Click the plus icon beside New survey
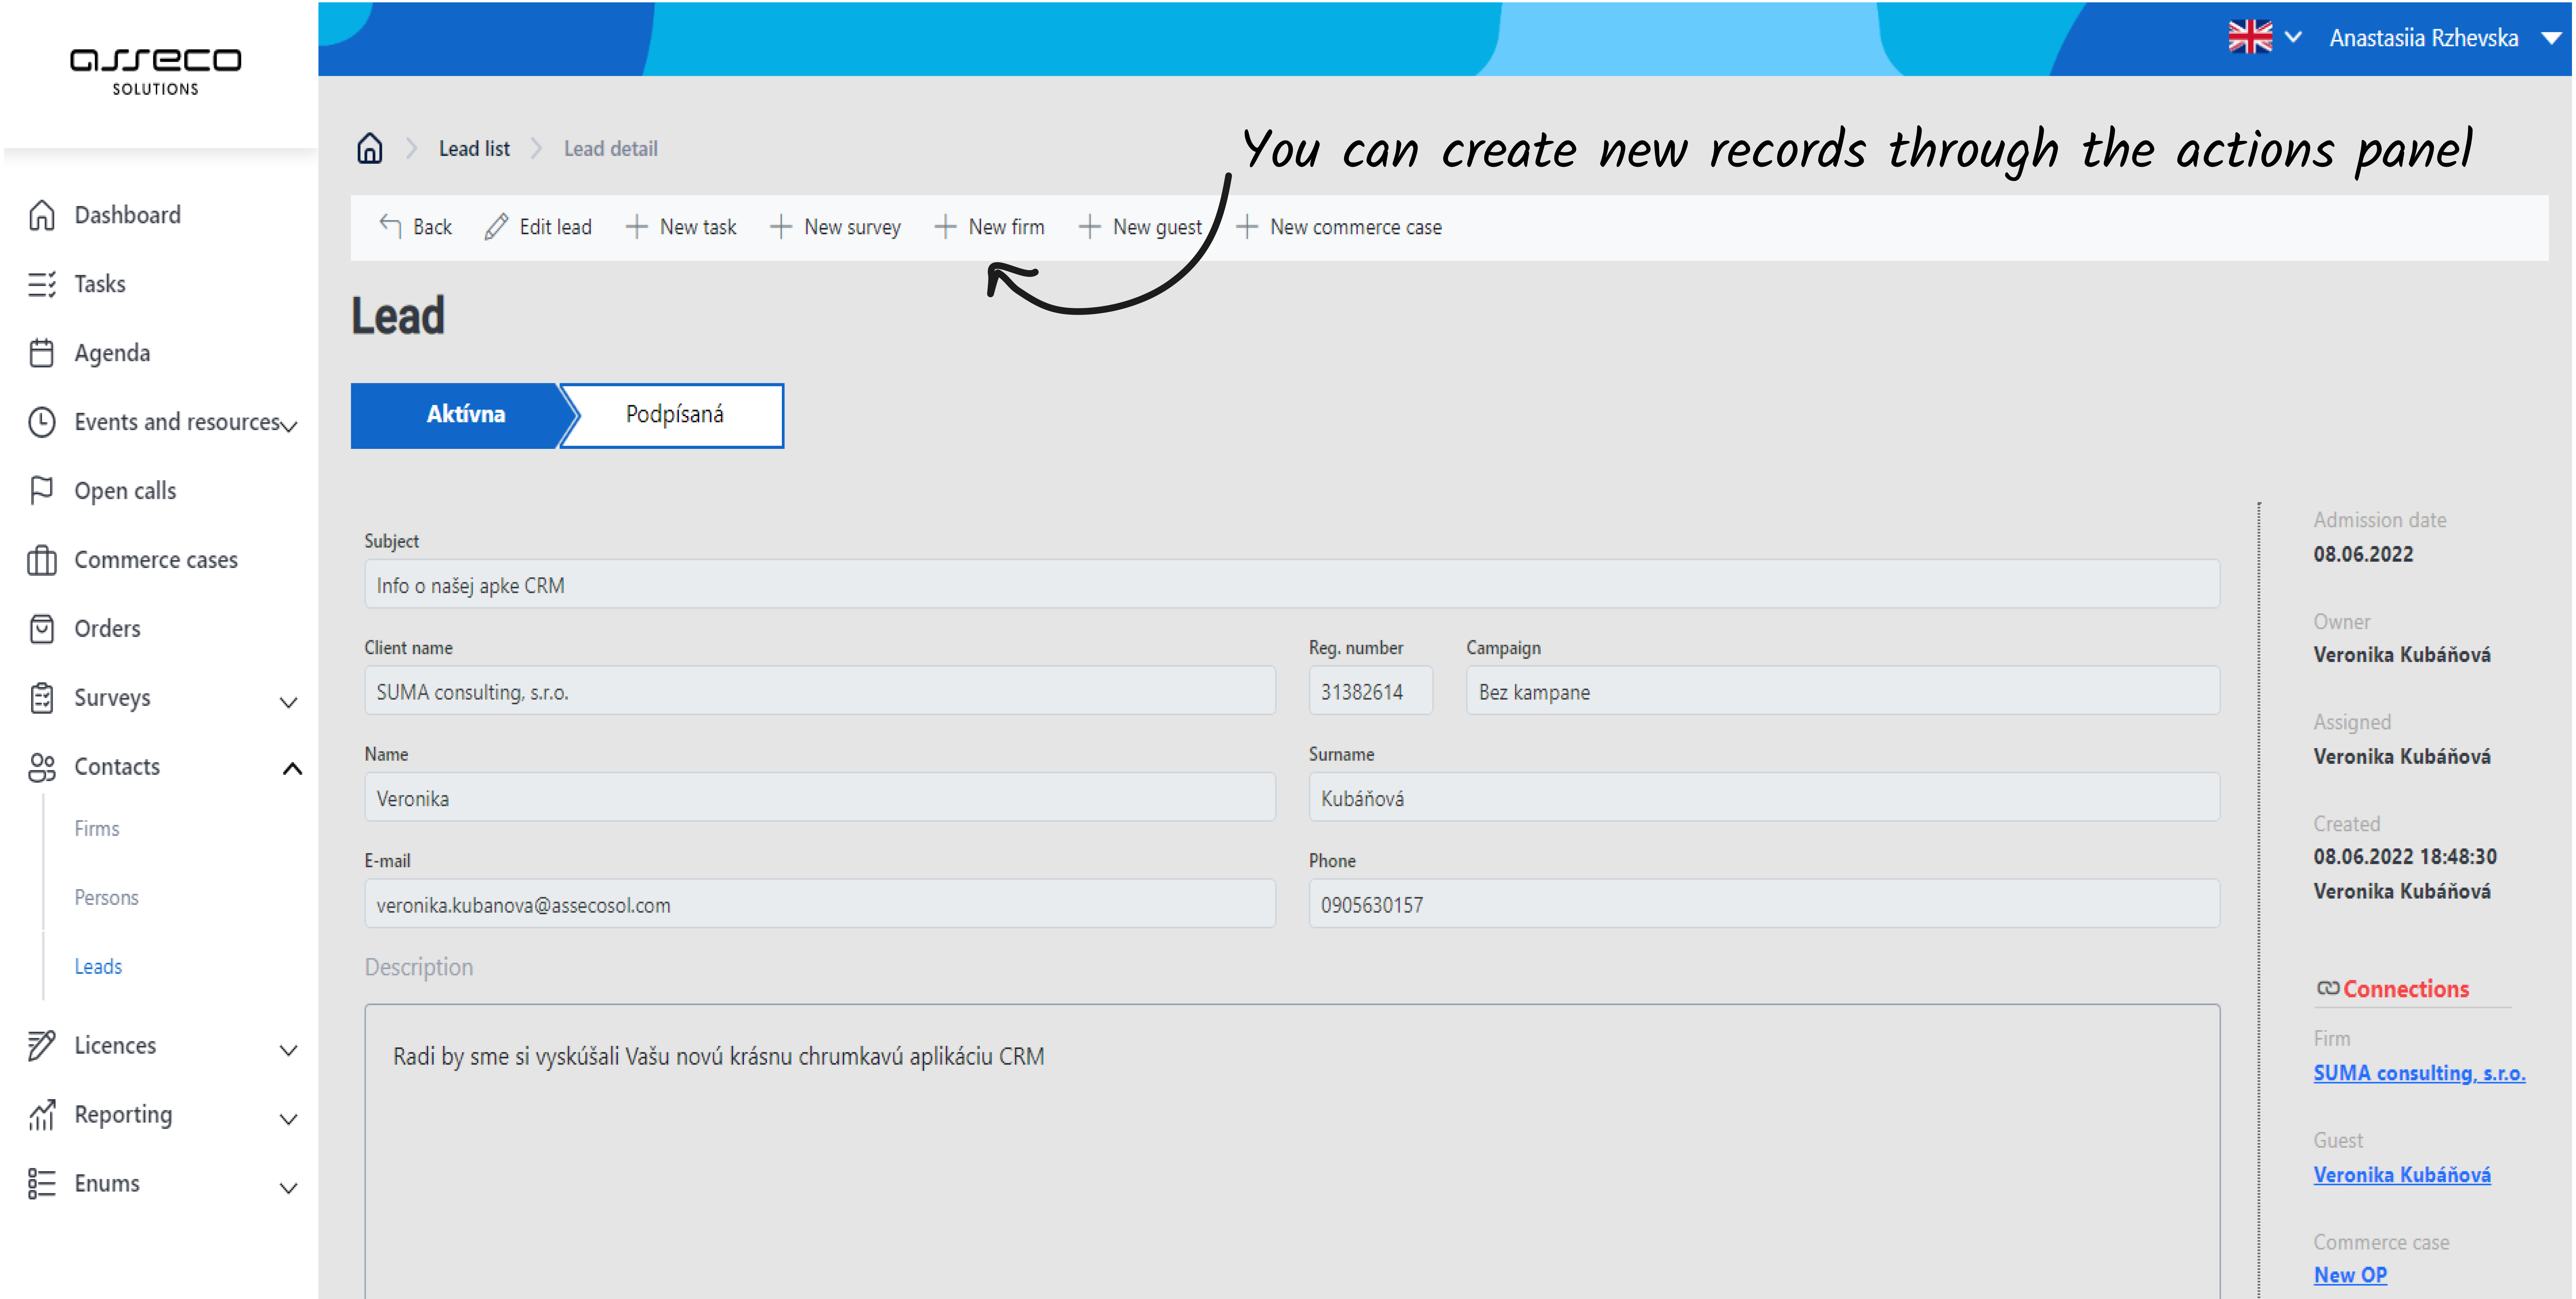The image size is (2576, 1299). click(x=781, y=227)
